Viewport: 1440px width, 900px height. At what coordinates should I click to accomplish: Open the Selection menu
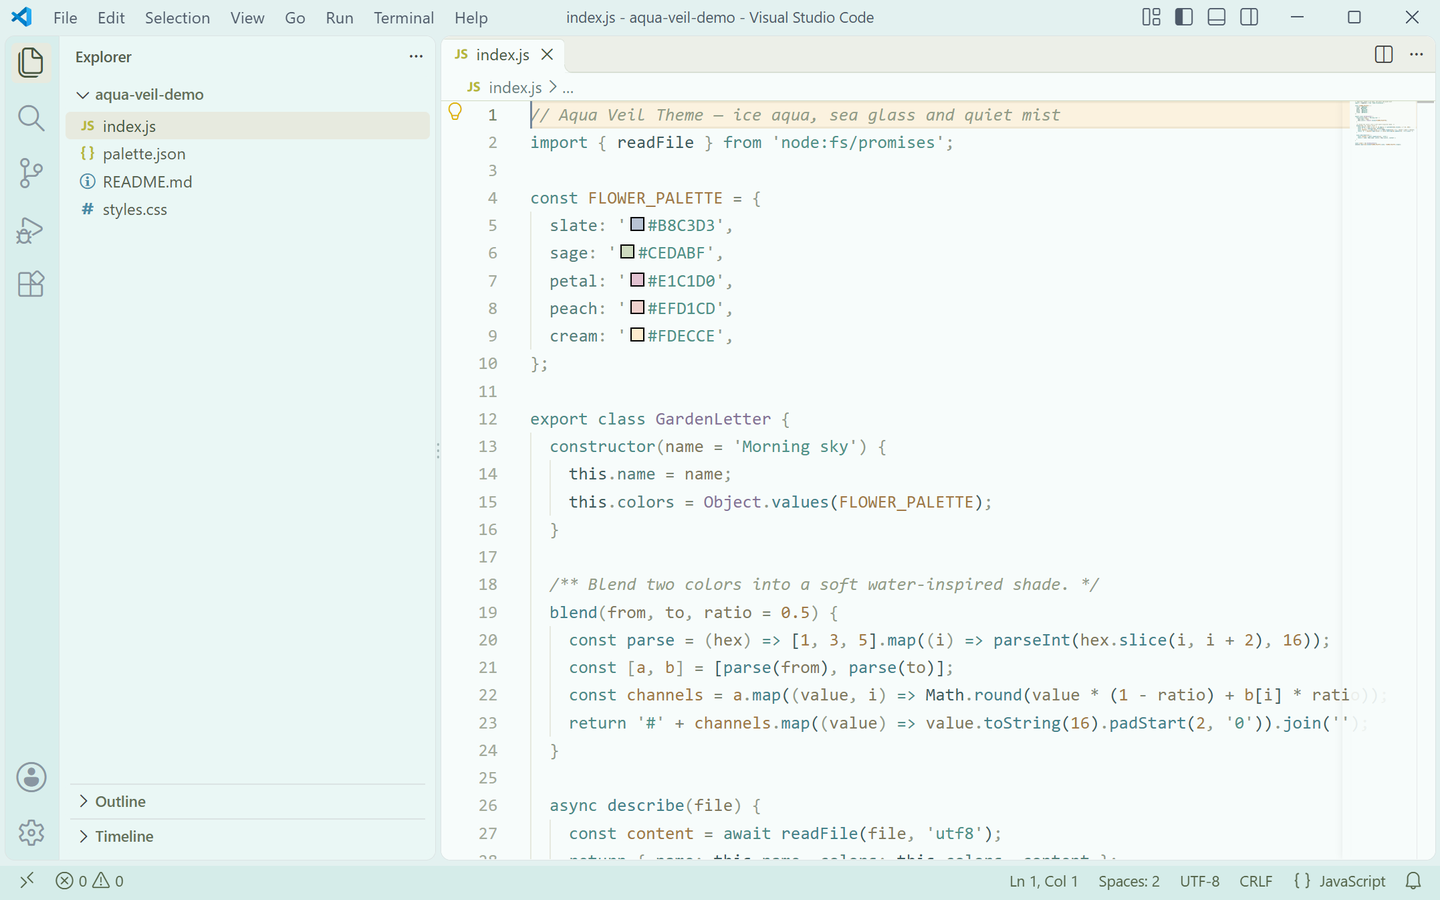pyautogui.click(x=177, y=18)
